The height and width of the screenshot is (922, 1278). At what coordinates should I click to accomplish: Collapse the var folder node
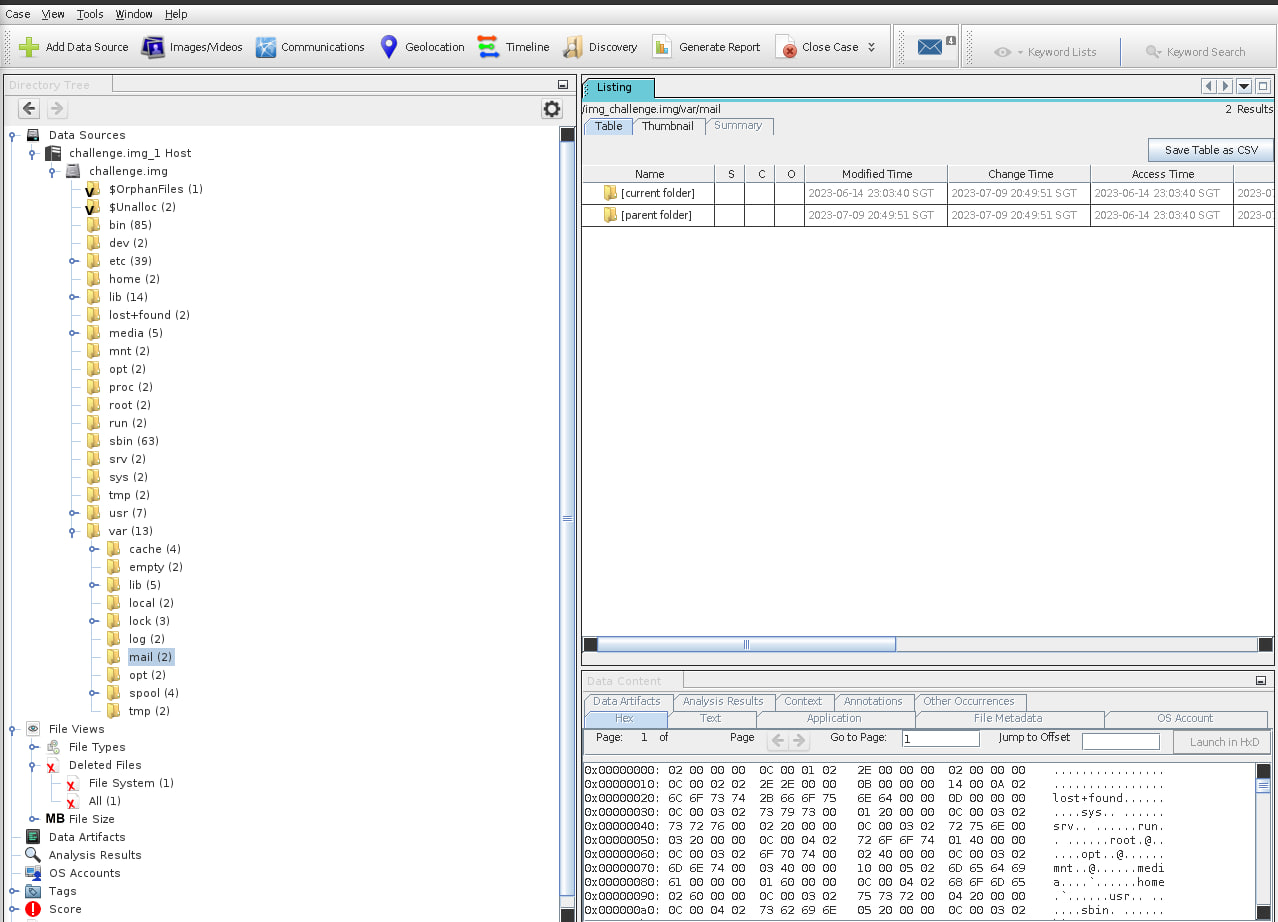[x=73, y=531]
